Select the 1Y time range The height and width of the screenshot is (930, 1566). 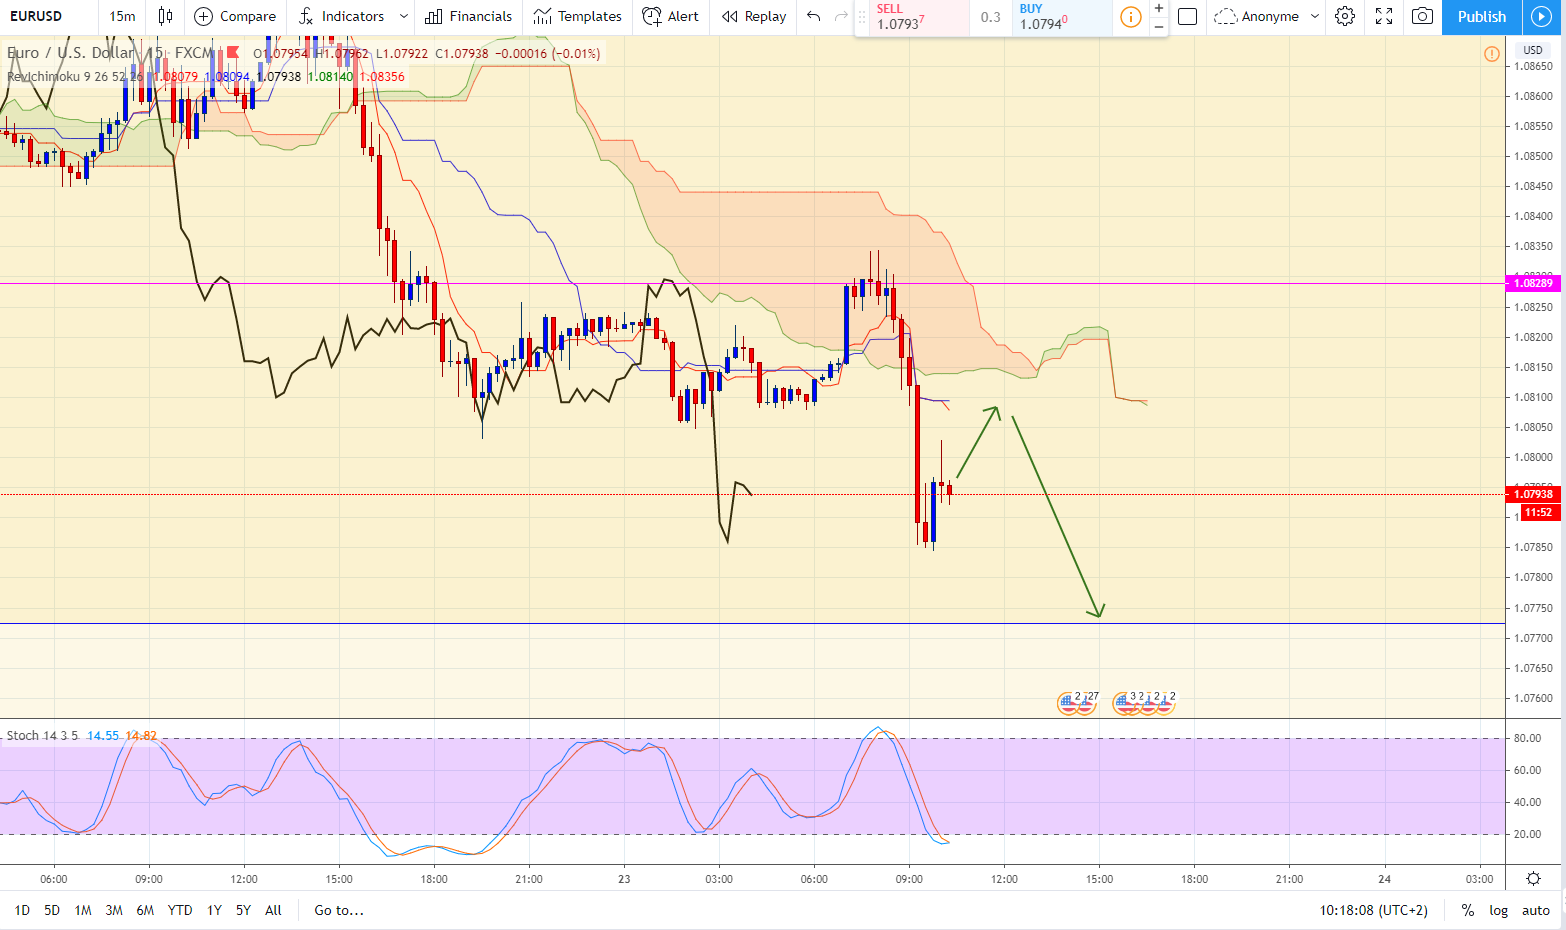point(214,910)
